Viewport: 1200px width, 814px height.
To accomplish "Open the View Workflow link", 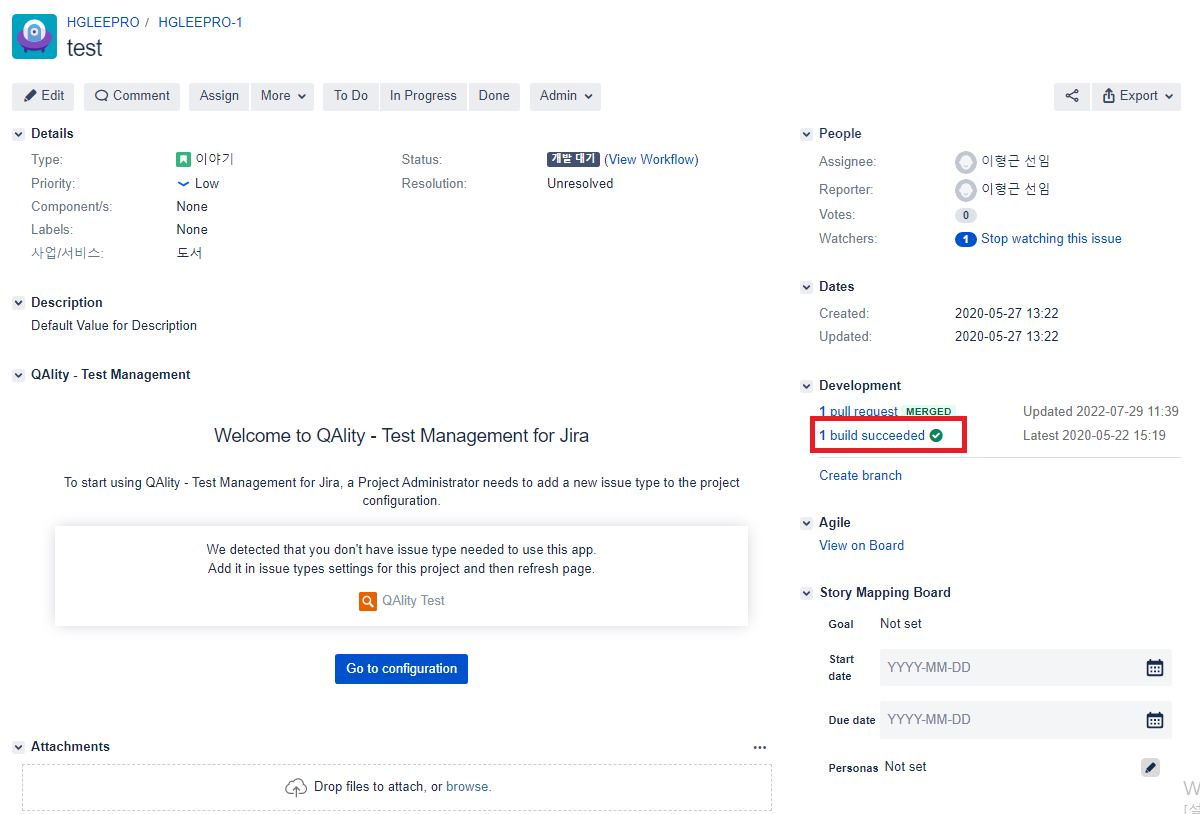I will (651, 159).
